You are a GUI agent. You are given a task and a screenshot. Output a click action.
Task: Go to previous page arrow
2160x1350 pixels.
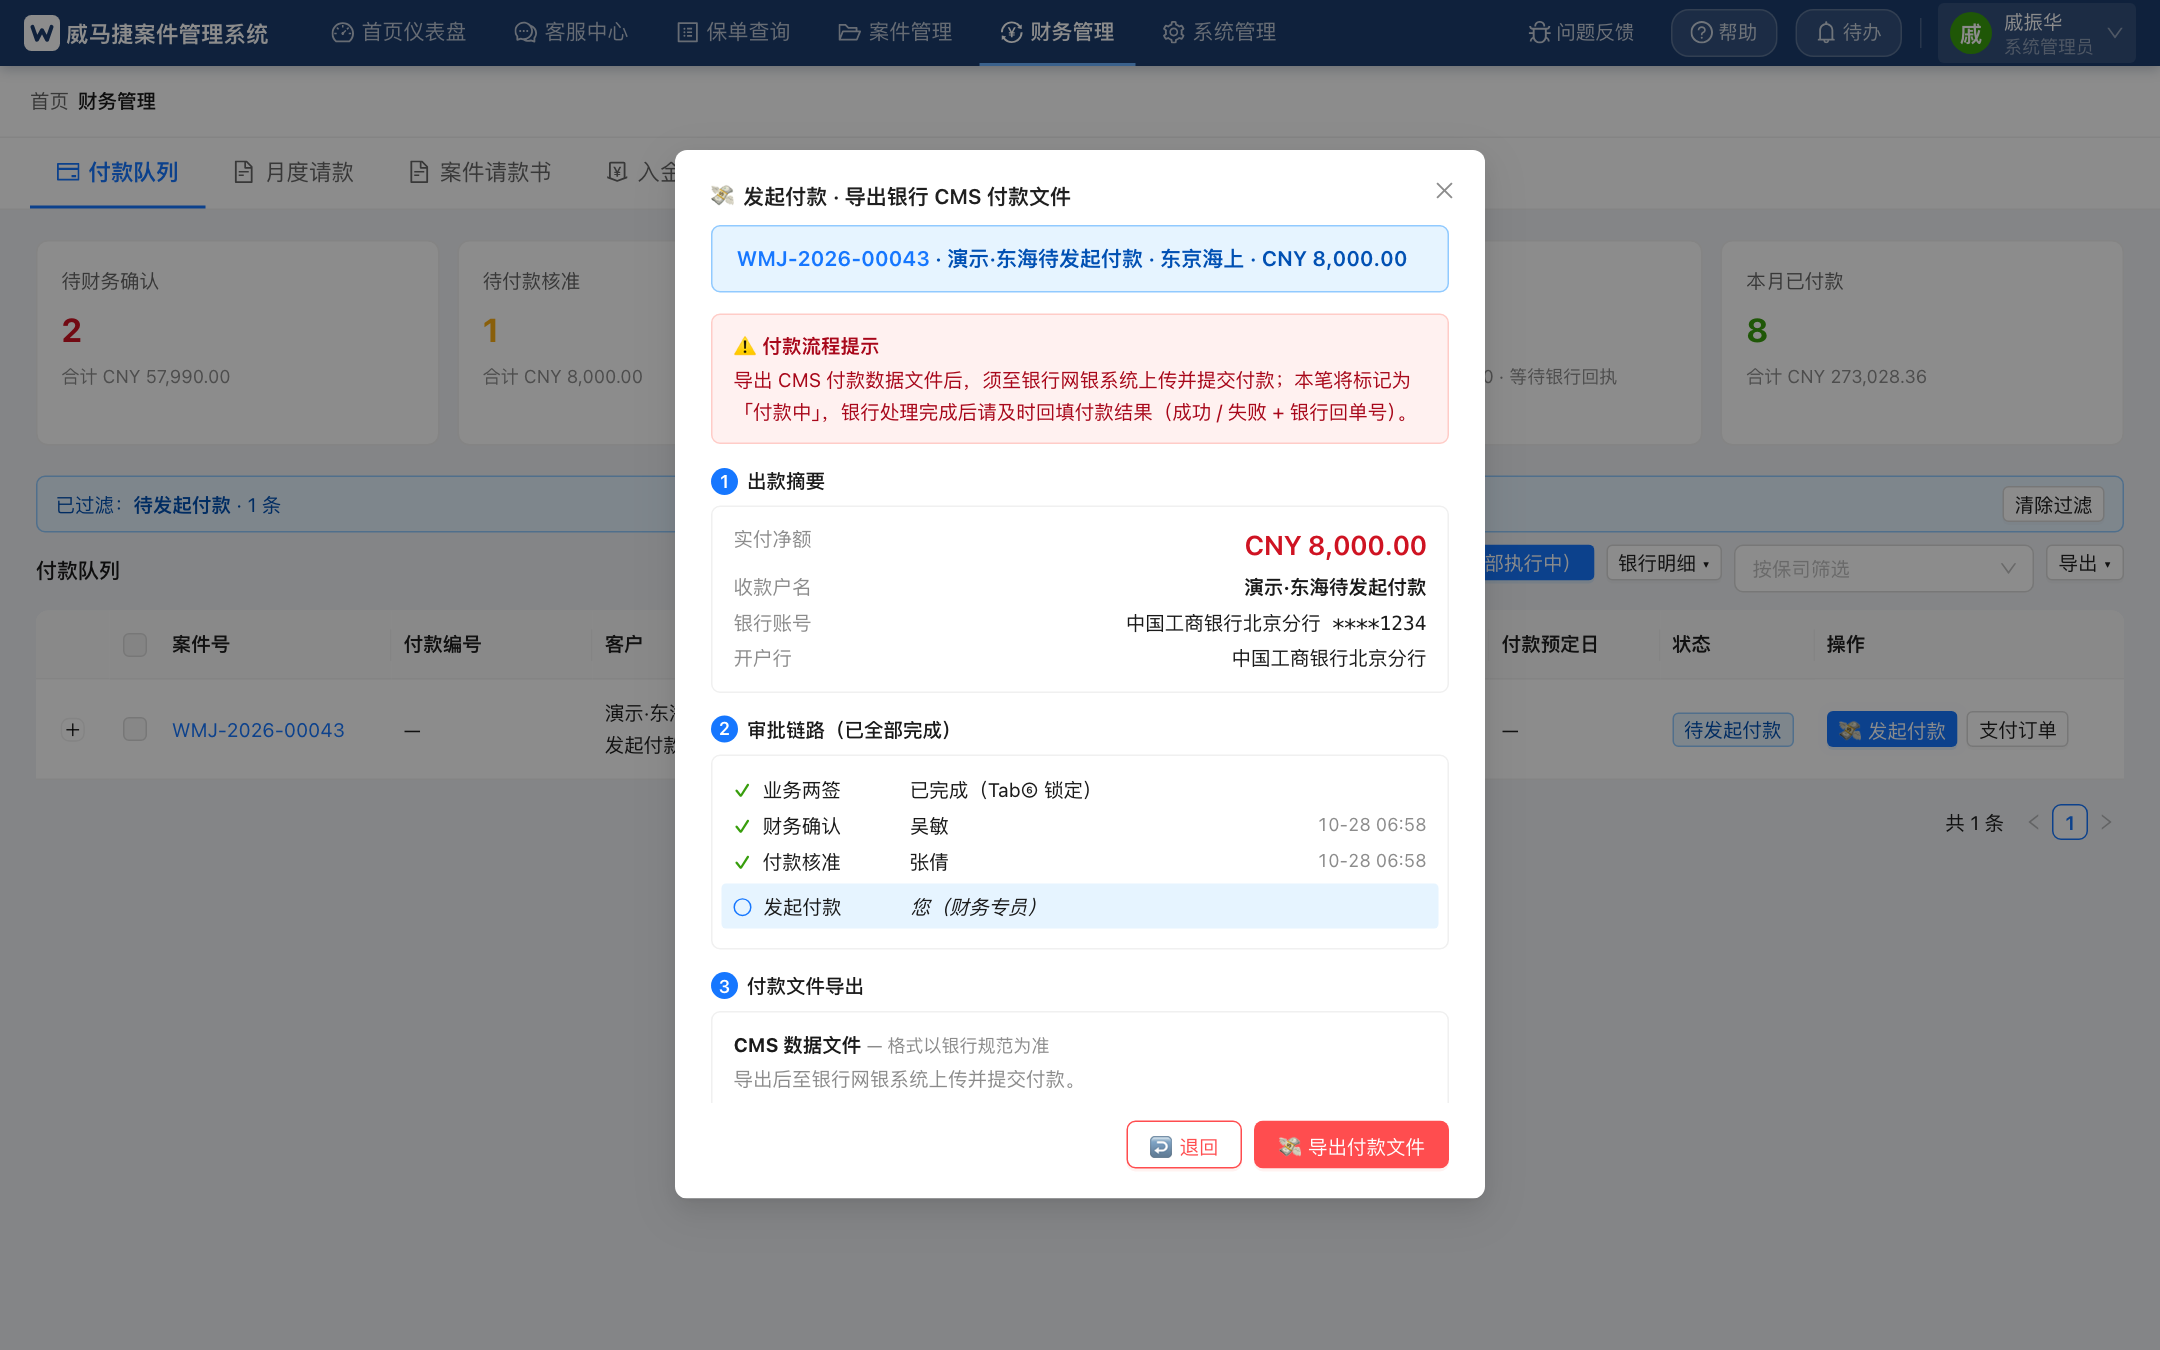click(2033, 822)
